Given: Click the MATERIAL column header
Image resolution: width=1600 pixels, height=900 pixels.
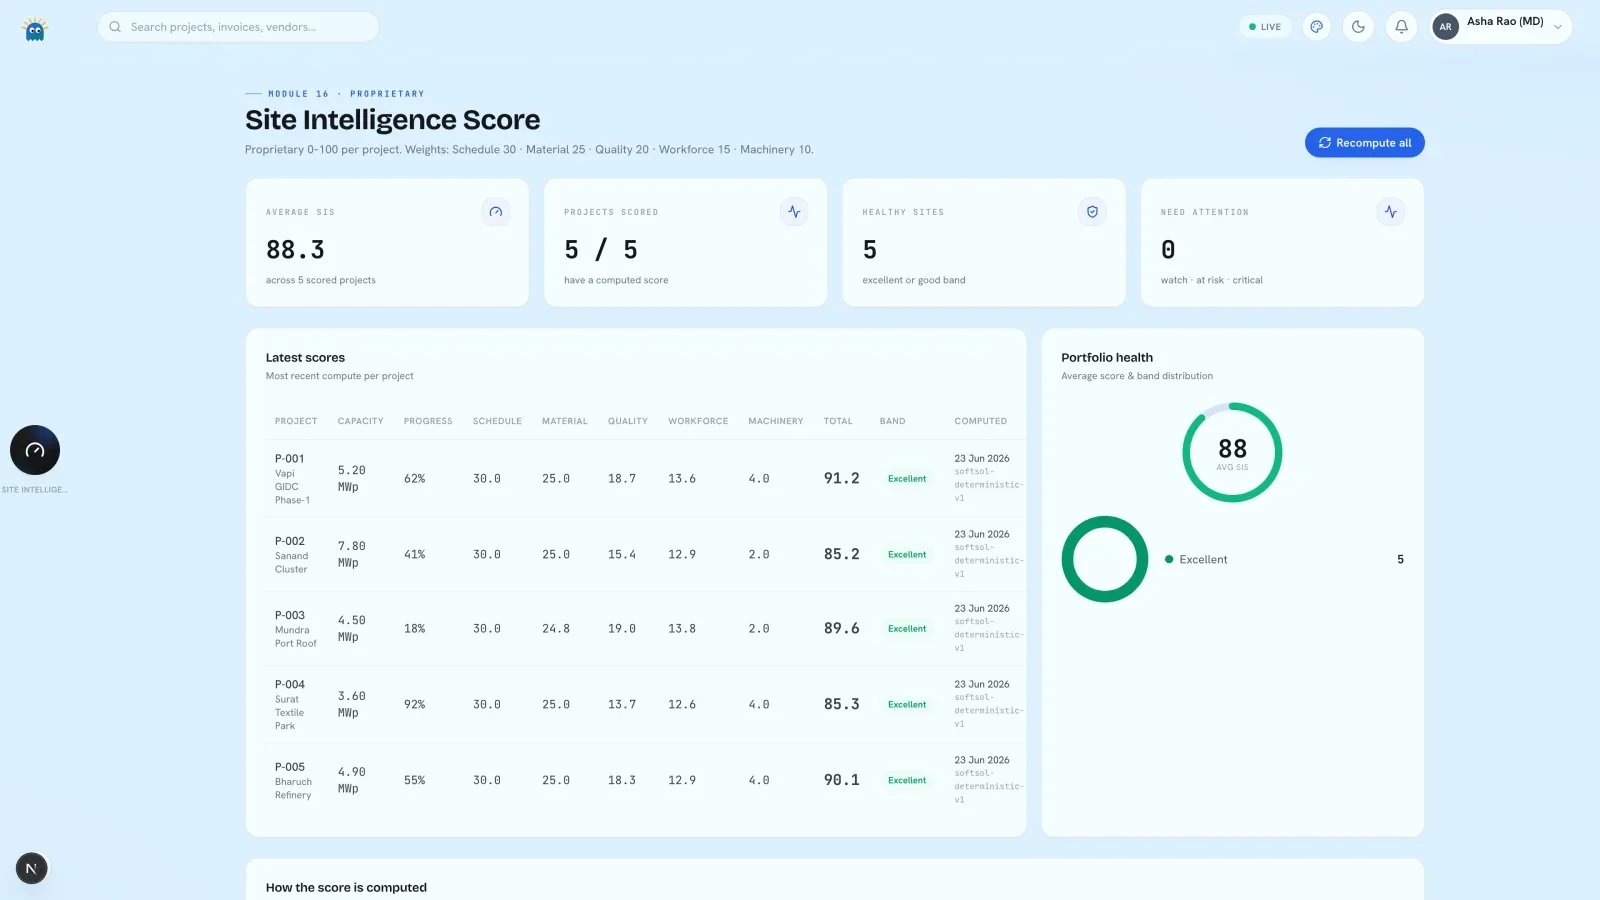Looking at the screenshot, I should click(564, 421).
